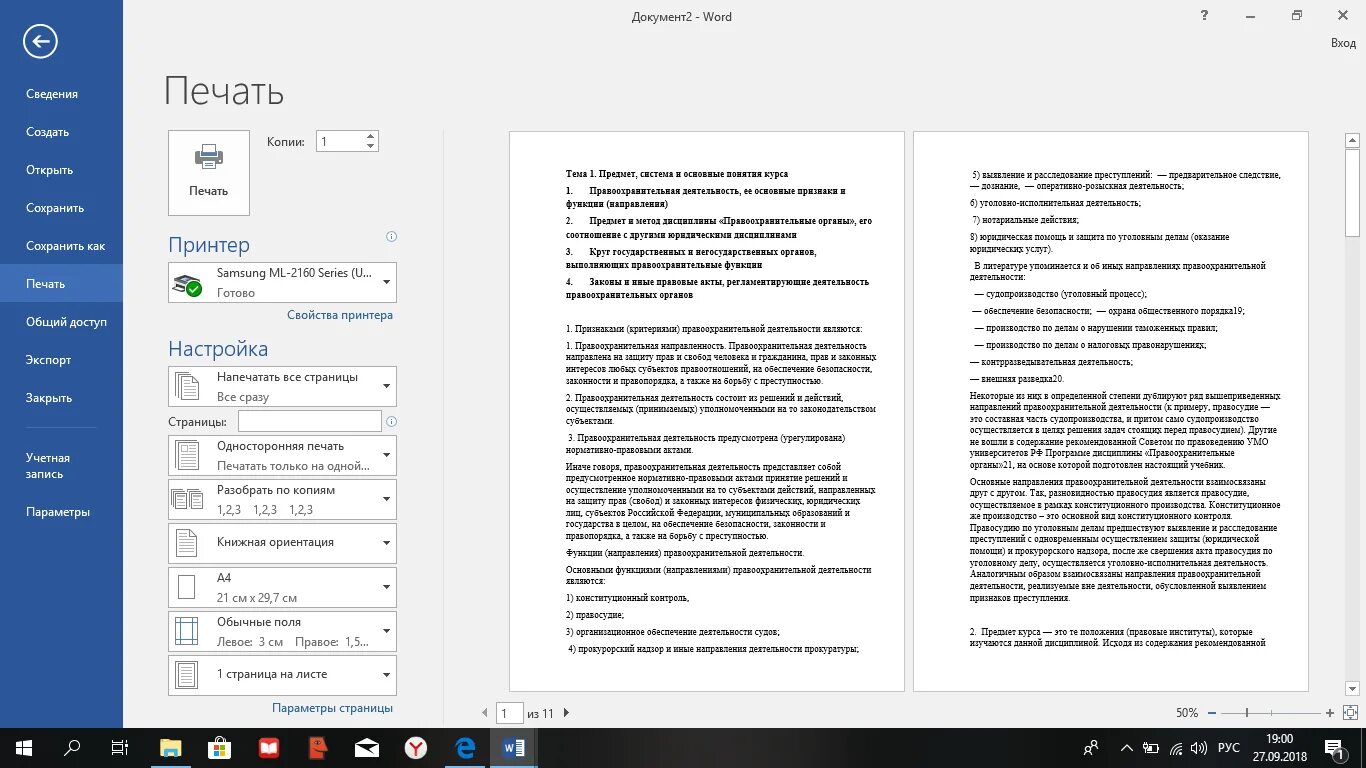Expand the print all pages dropdown
The width and height of the screenshot is (1366, 768).
pos(283,386)
